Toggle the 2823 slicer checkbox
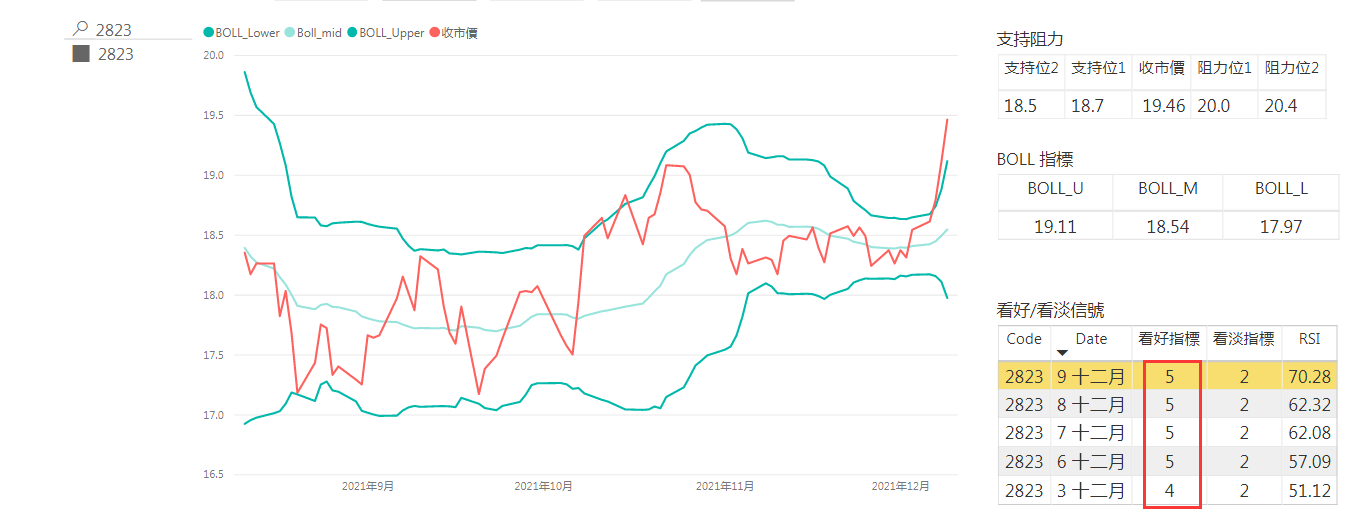Image resolution: width=1372 pixels, height=520 pixels. coord(81,54)
